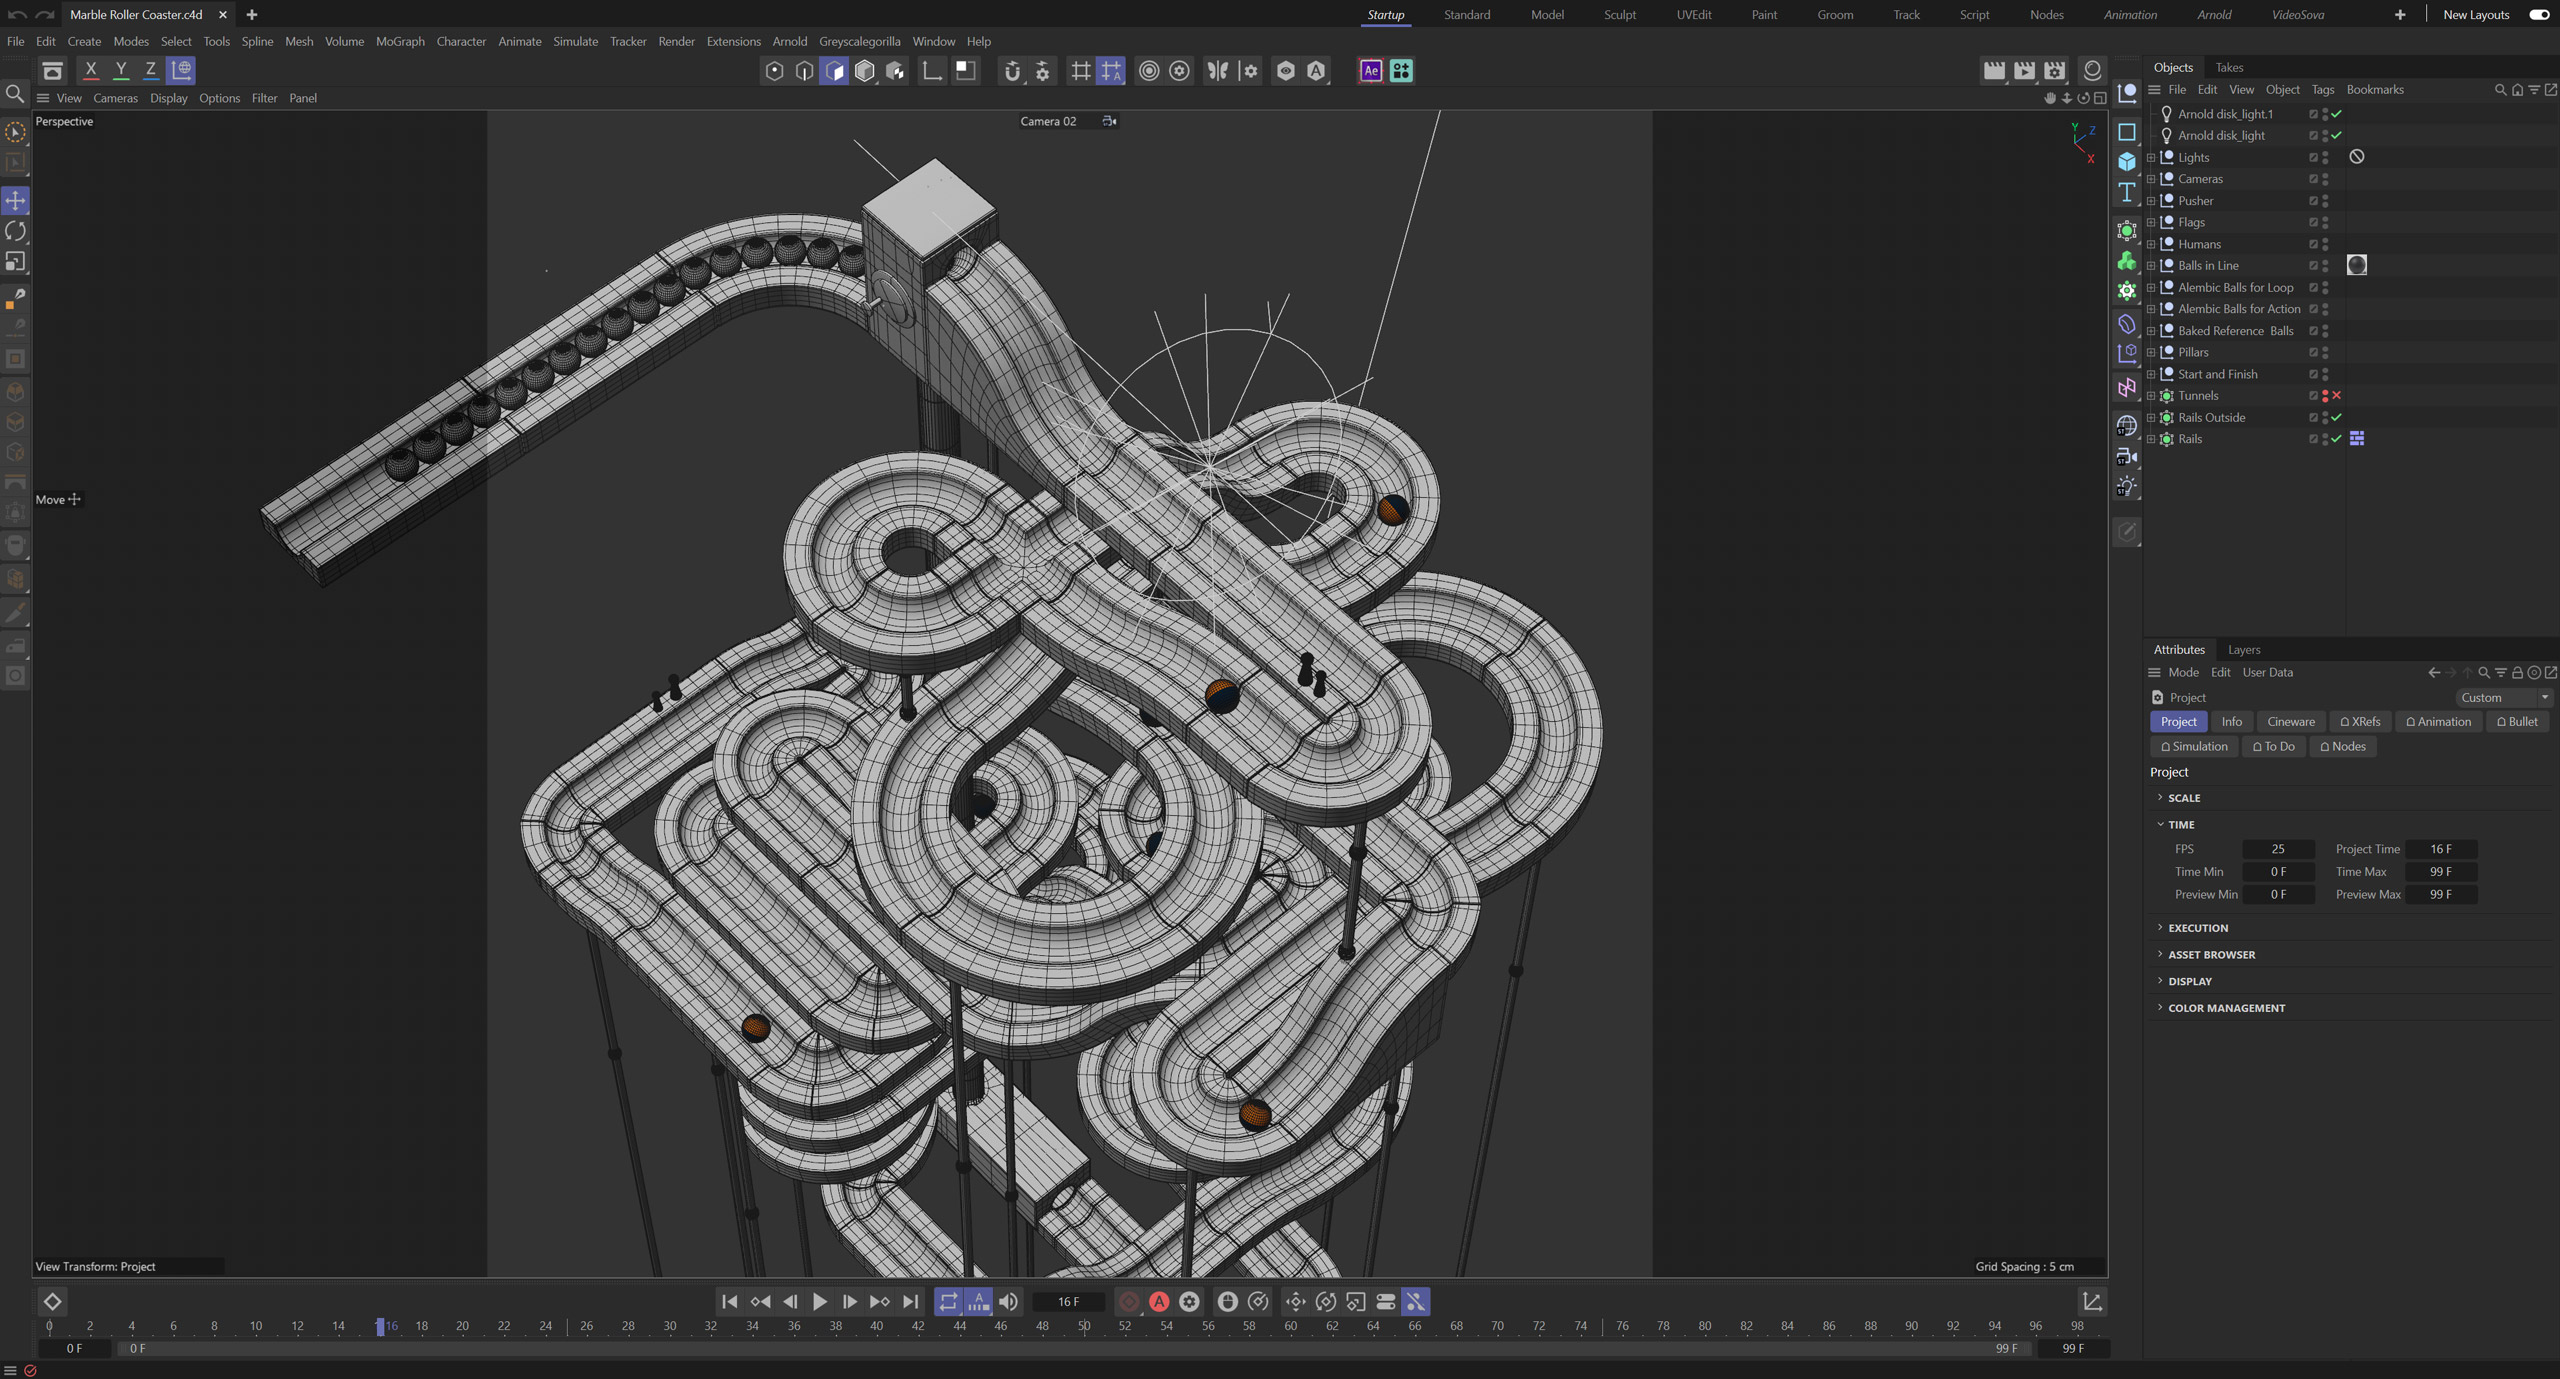The image size is (2560, 1379).
Task: Expand the SCALE section in Project attributes
Action: (x=2183, y=798)
